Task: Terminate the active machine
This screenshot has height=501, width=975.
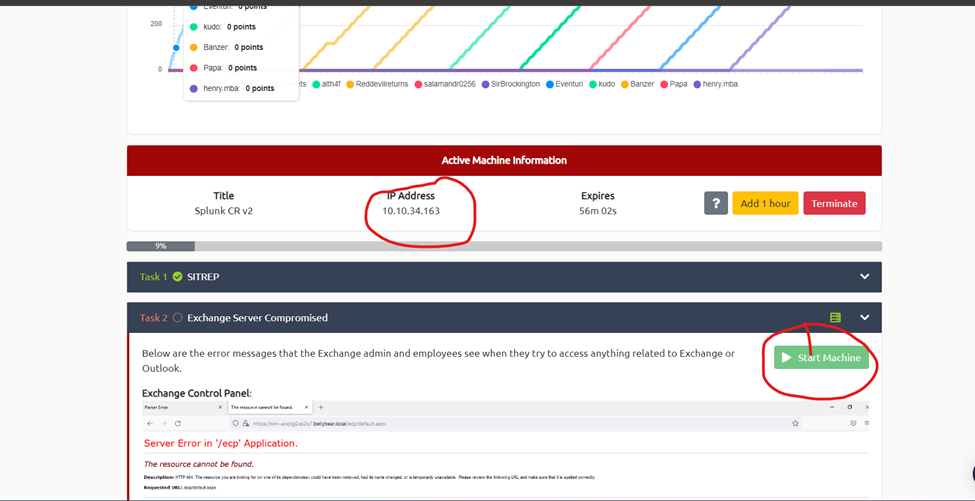Action: (x=834, y=203)
